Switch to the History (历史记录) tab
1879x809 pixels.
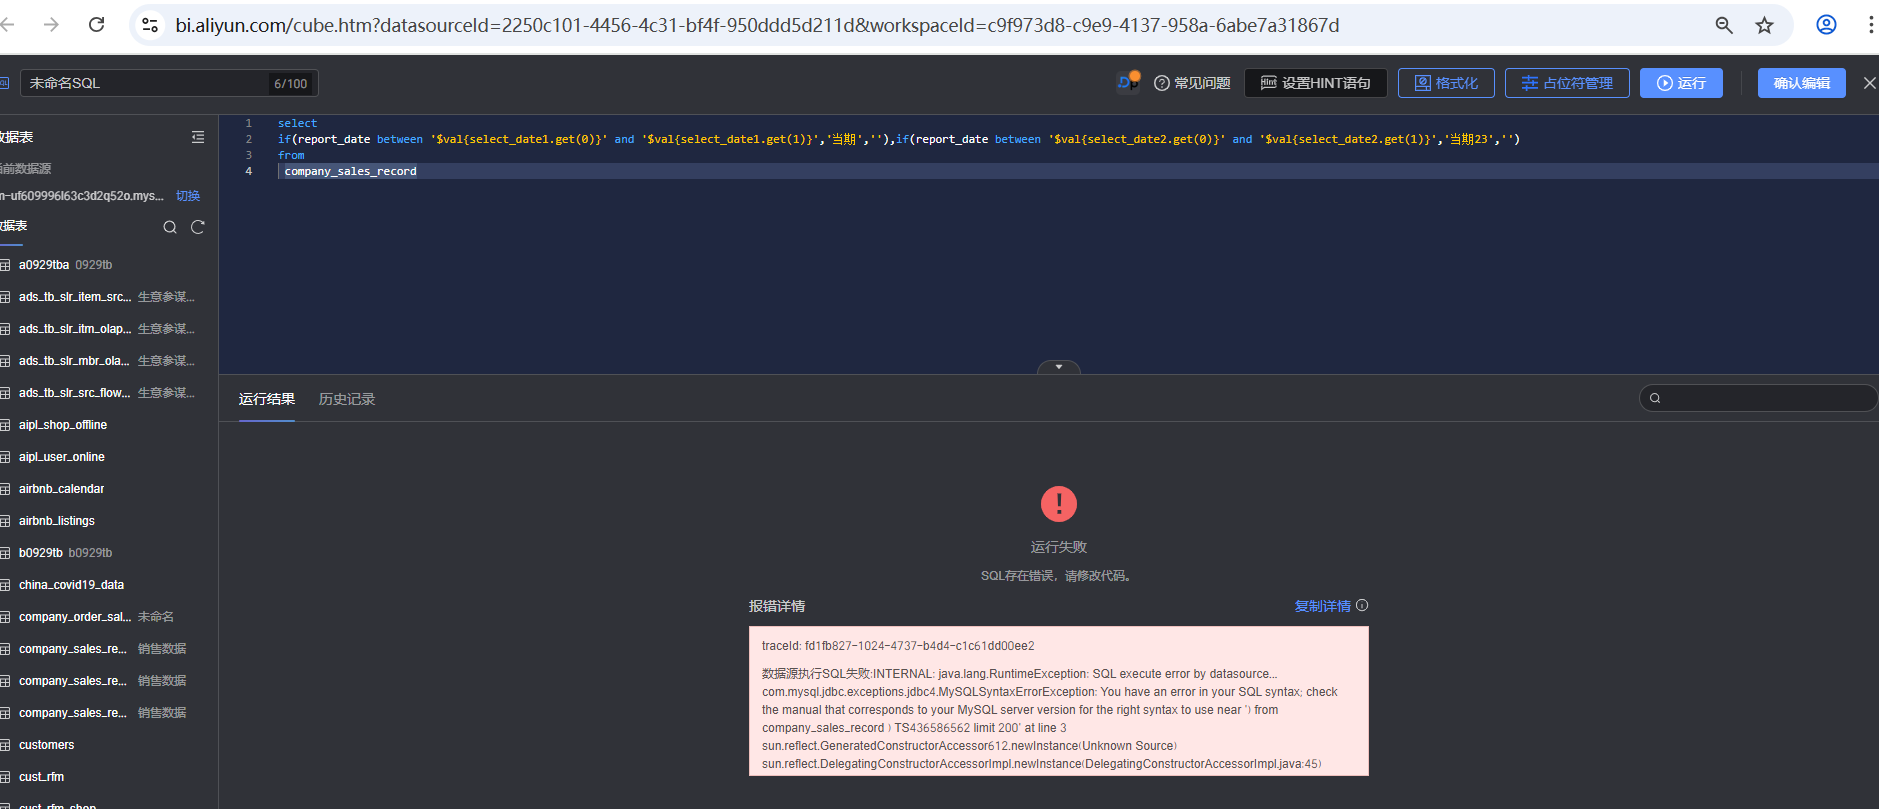[346, 399]
